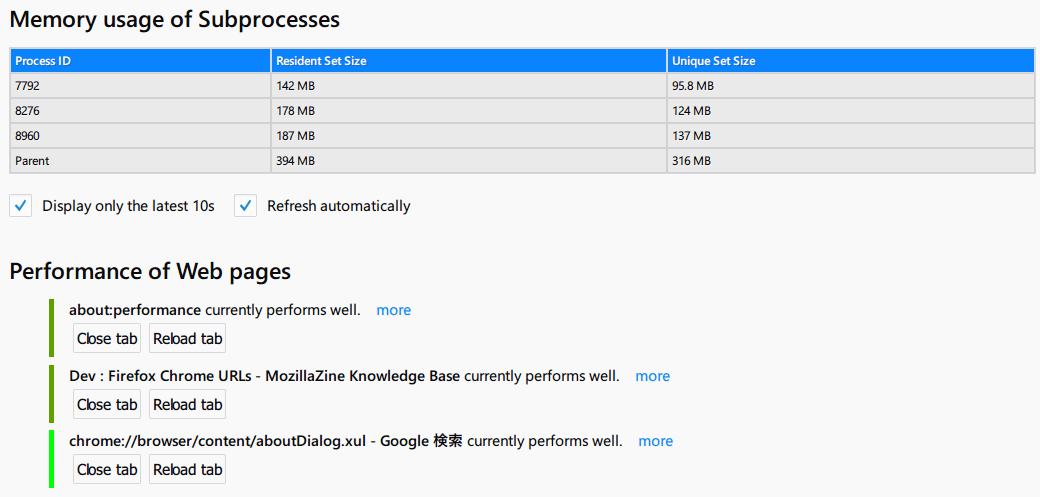Expand more details for about:performance
Viewport: 1040px width, 497px height.
point(393,310)
